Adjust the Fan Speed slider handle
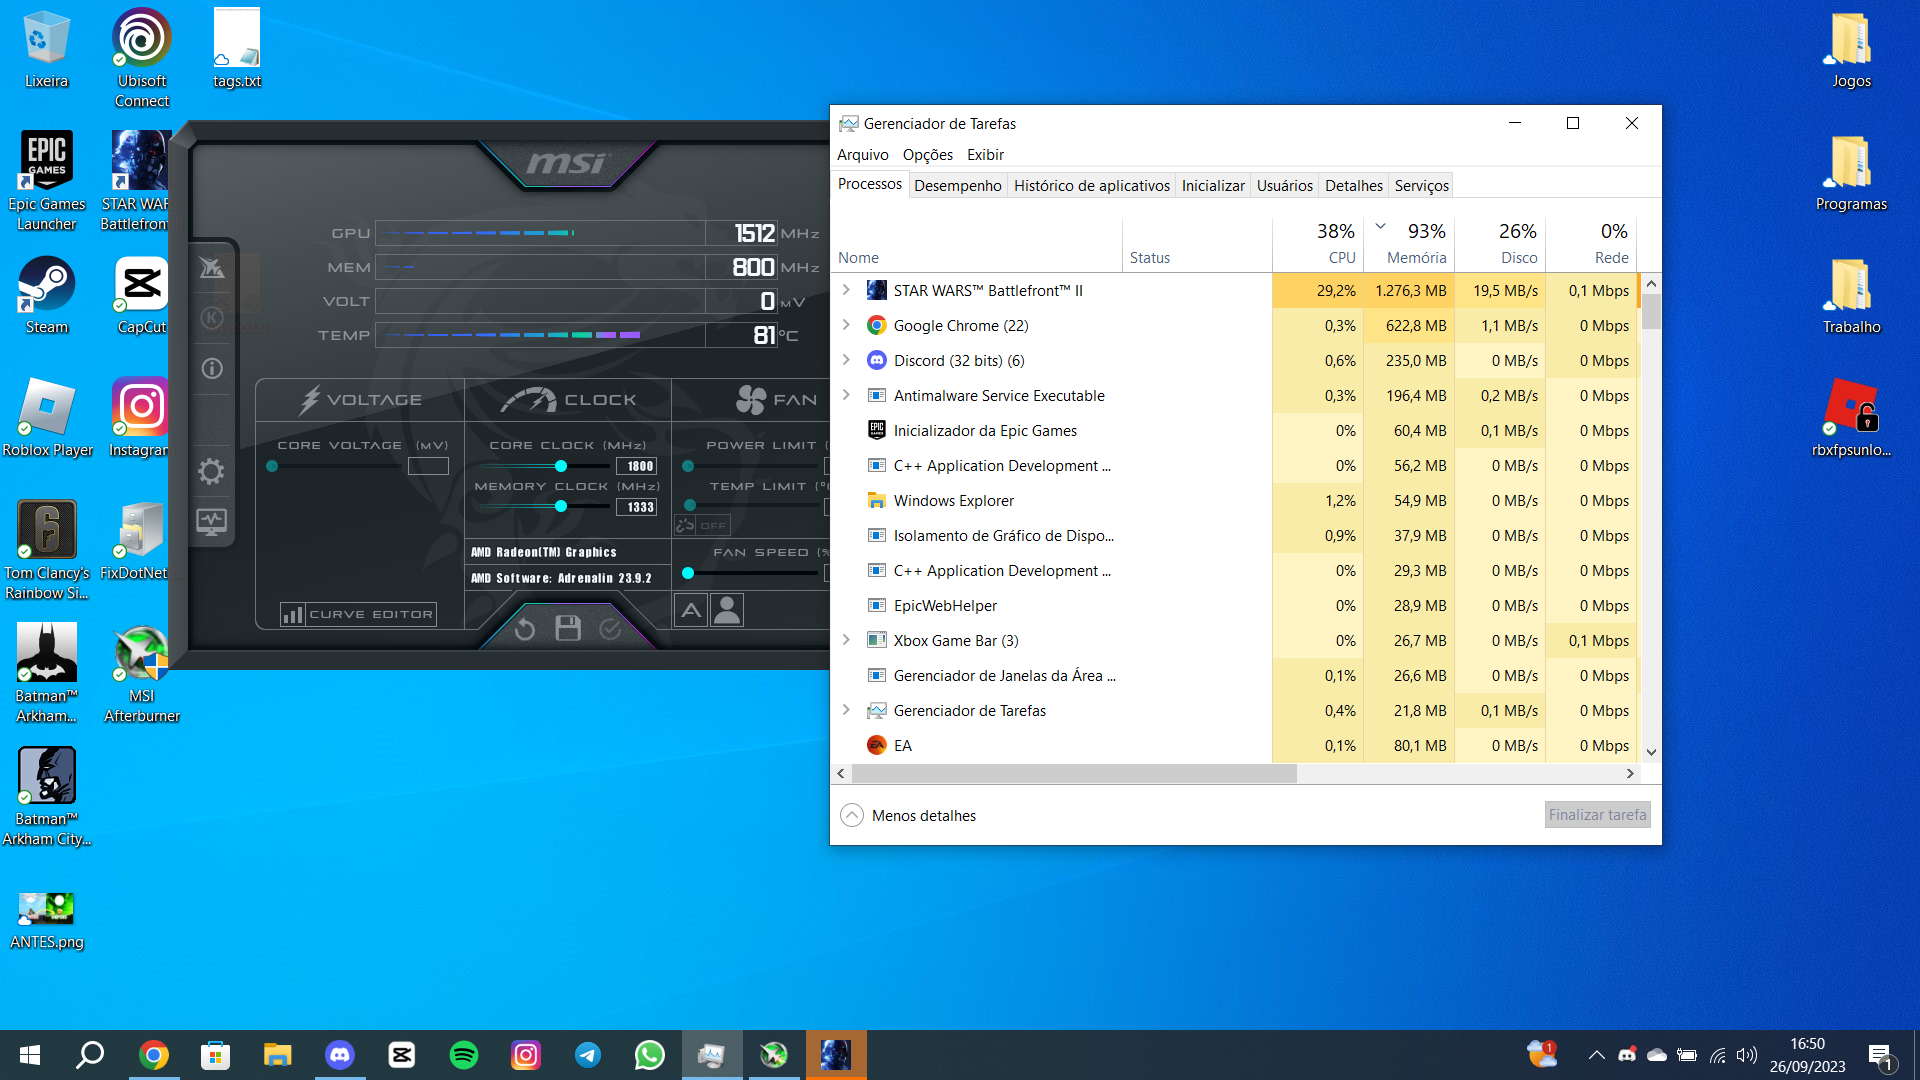This screenshot has height=1080, width=1920. pyautogui.click(x=688, y=573)
